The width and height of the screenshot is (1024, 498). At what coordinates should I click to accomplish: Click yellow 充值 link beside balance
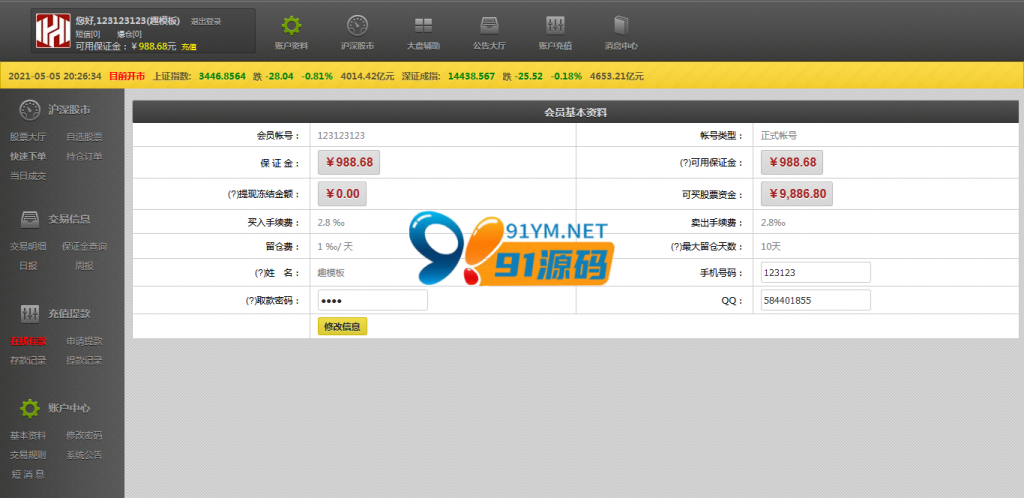pos(189,47)
